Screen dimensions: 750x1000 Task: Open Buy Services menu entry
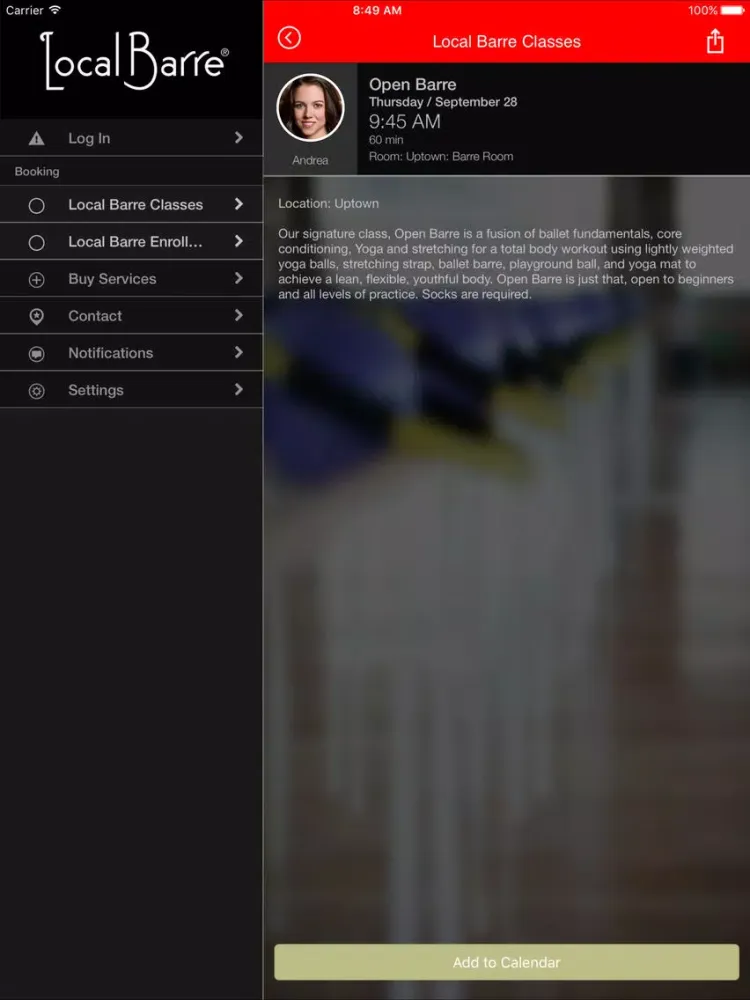pos(131,278)
